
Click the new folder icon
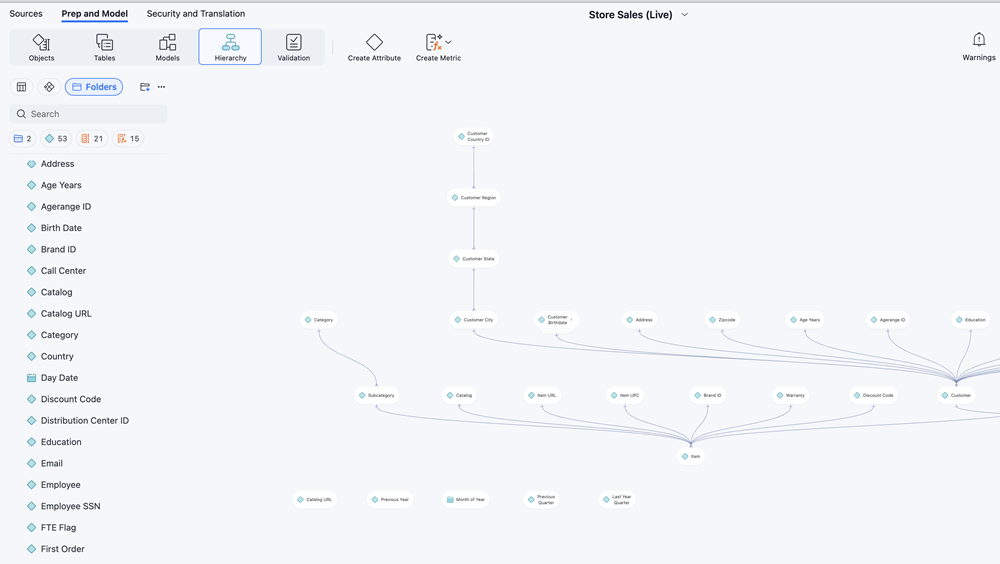[145, 87]
